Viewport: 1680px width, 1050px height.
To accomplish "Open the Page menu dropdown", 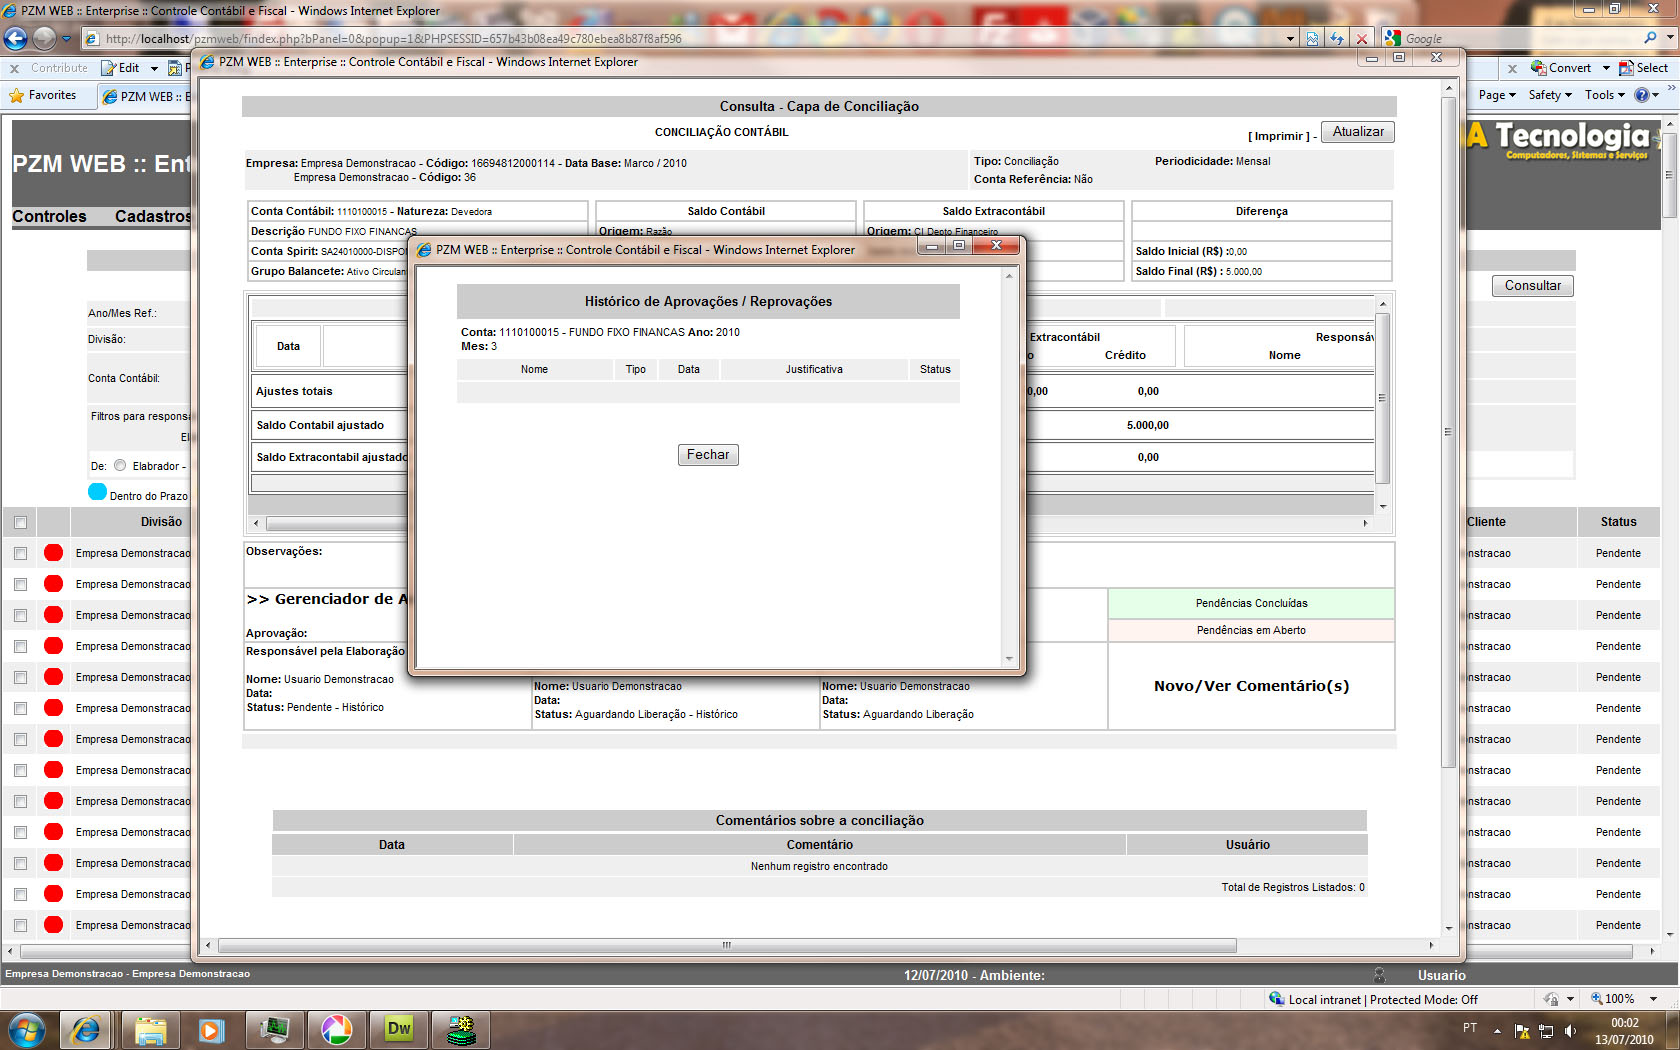I will (1497, 95).
